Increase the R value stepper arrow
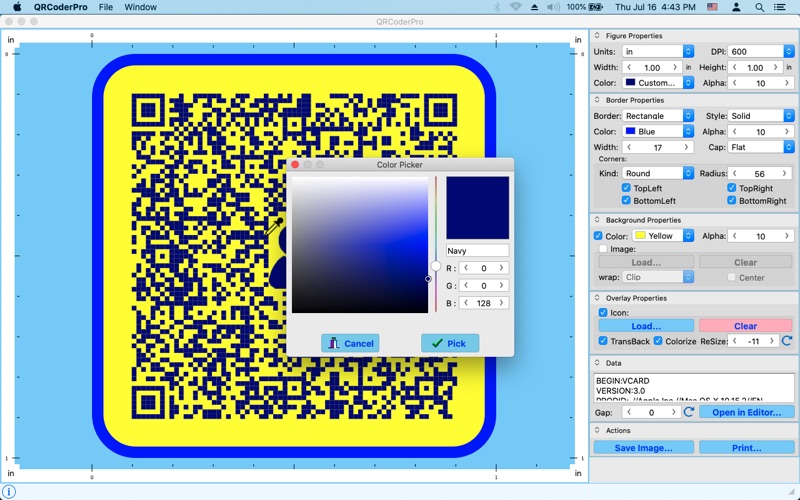The width and height of the screenshot is (800, 500). click(x=501, y=268)
